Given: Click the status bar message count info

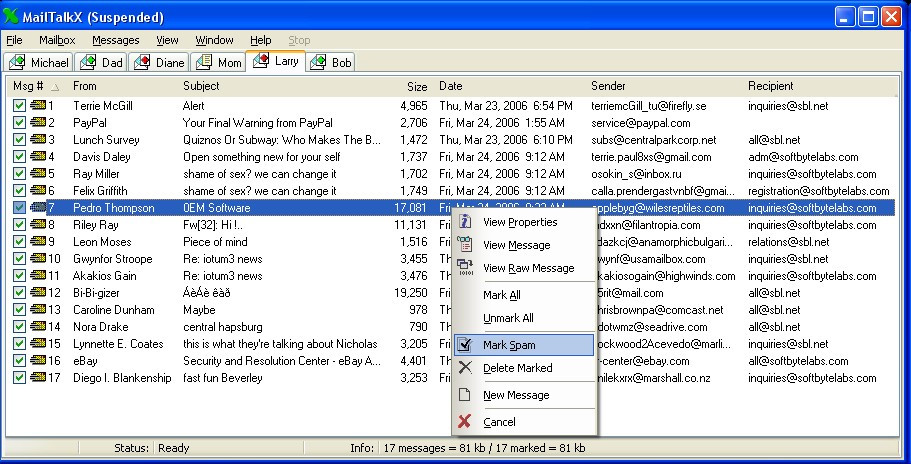Looking at the screenshot, I should 484,448.
